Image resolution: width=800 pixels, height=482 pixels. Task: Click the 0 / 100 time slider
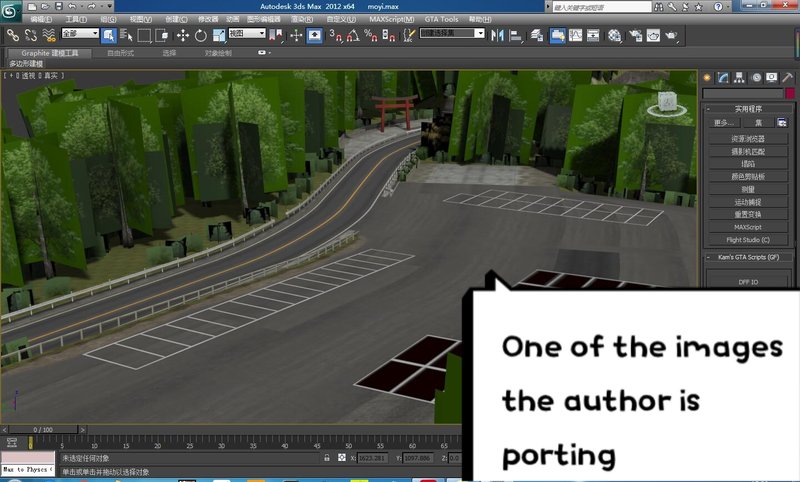pyautogui.click(x=43, y=430)
